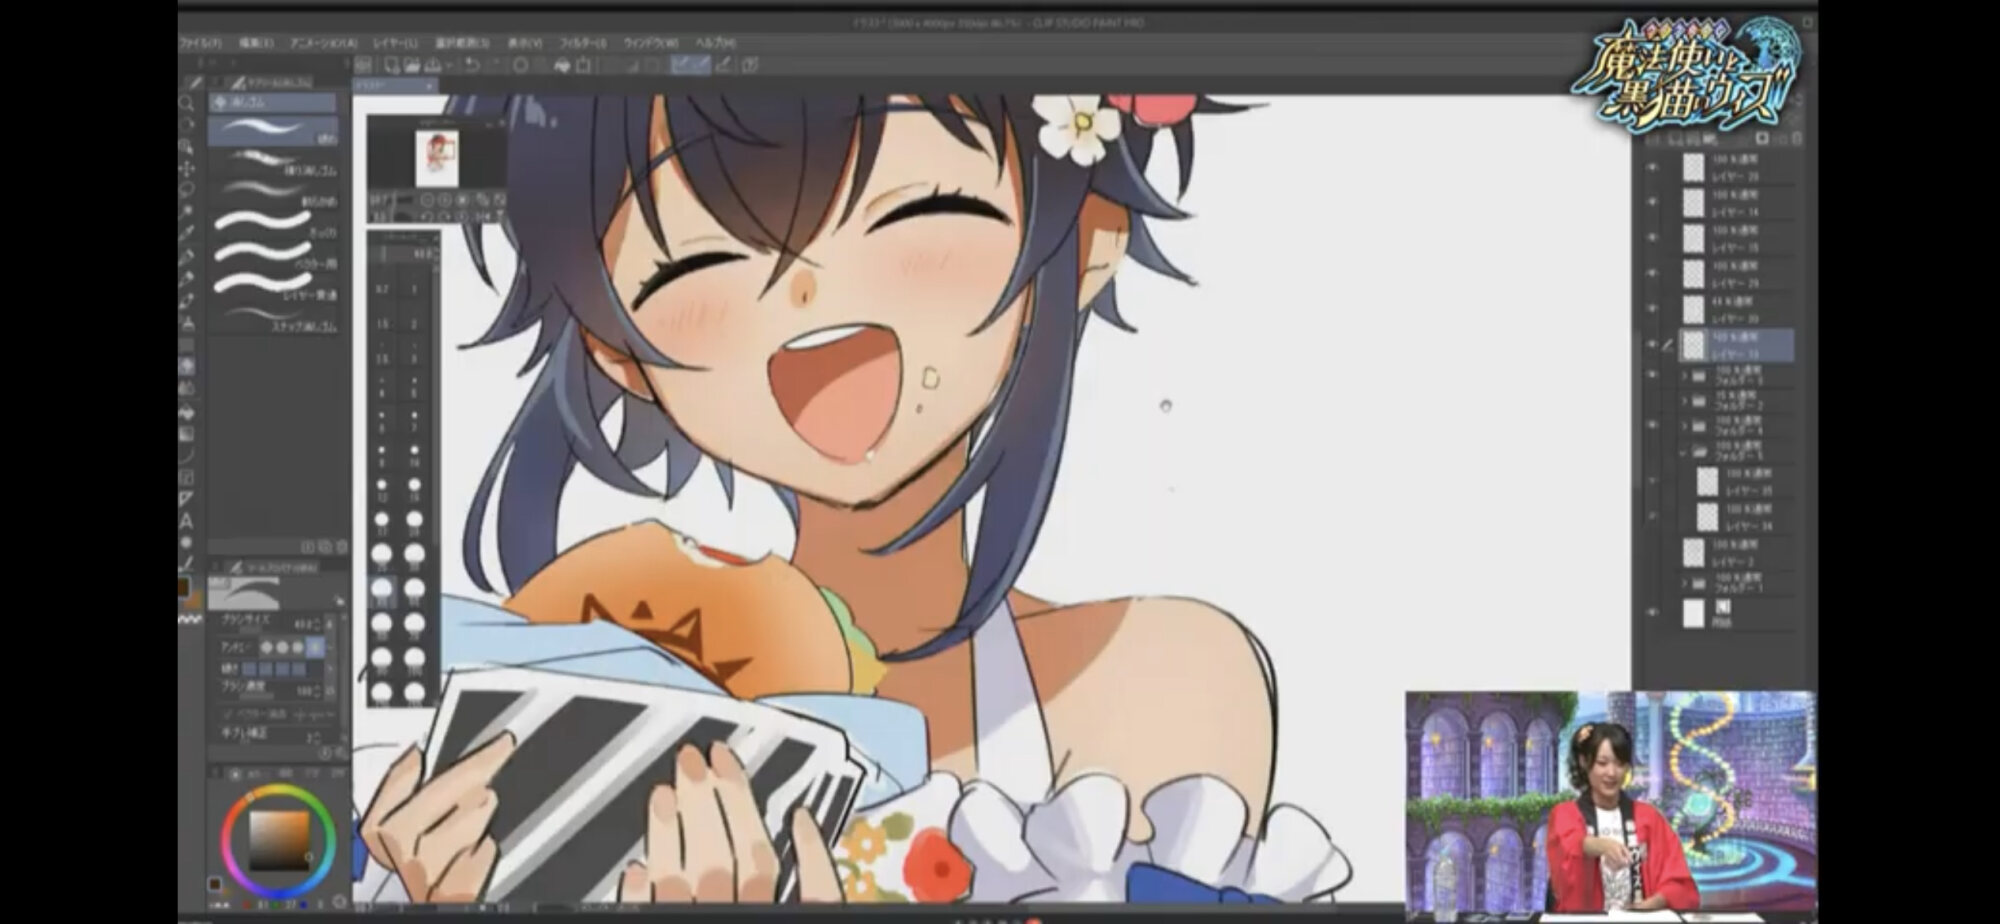The width and height of the screenshot is (2000, 924).
Task: Select the Brush tool in tool palette
Action: click(x=187, y=300)
